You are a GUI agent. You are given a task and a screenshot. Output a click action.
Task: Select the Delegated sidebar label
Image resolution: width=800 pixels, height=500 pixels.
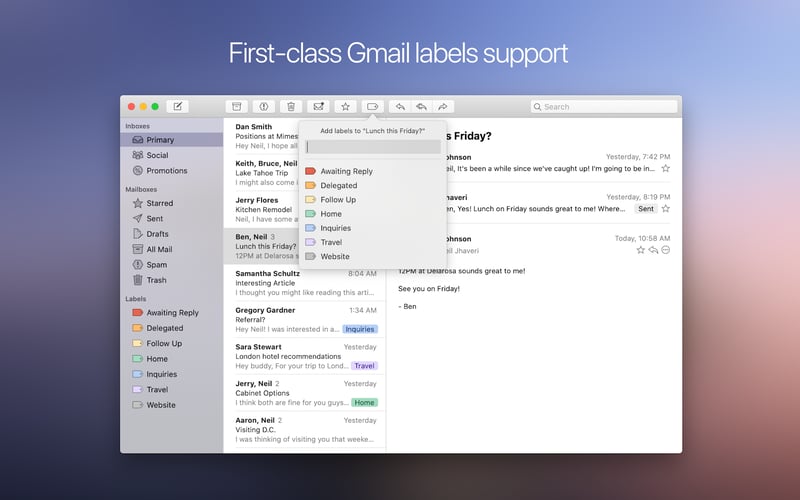[172, 328]
